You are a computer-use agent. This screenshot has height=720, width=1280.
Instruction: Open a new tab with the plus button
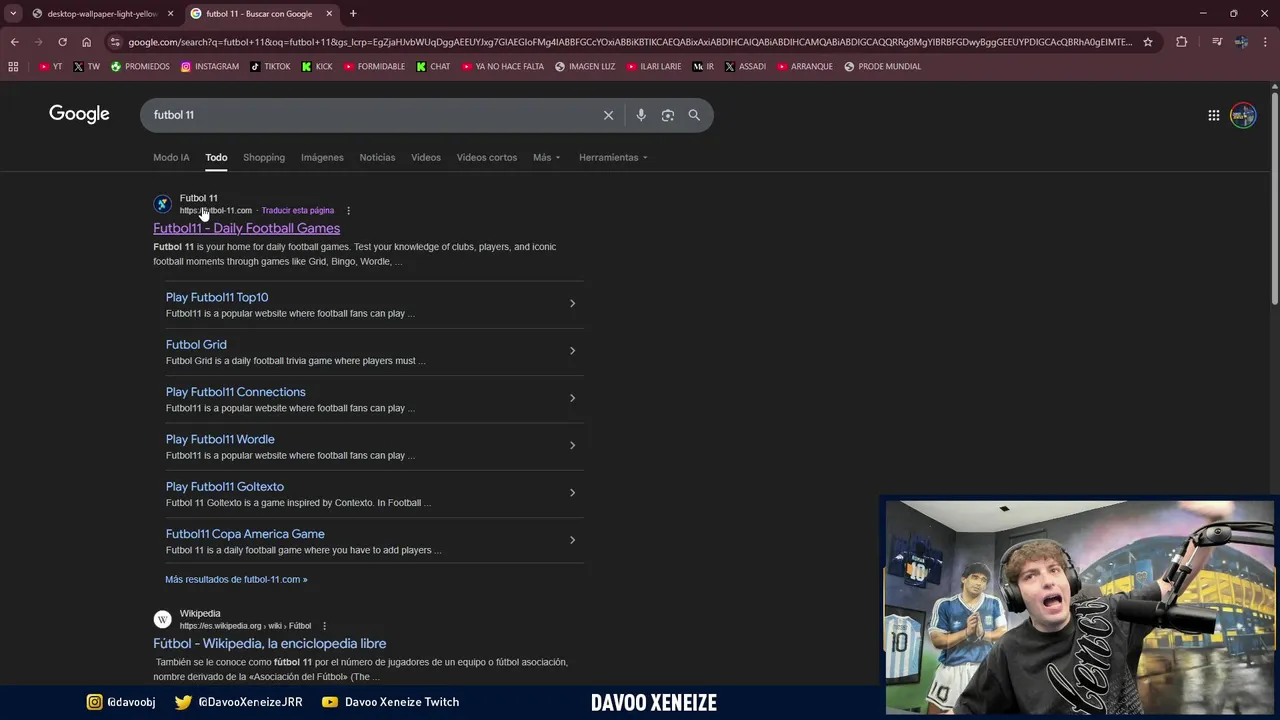353,13
